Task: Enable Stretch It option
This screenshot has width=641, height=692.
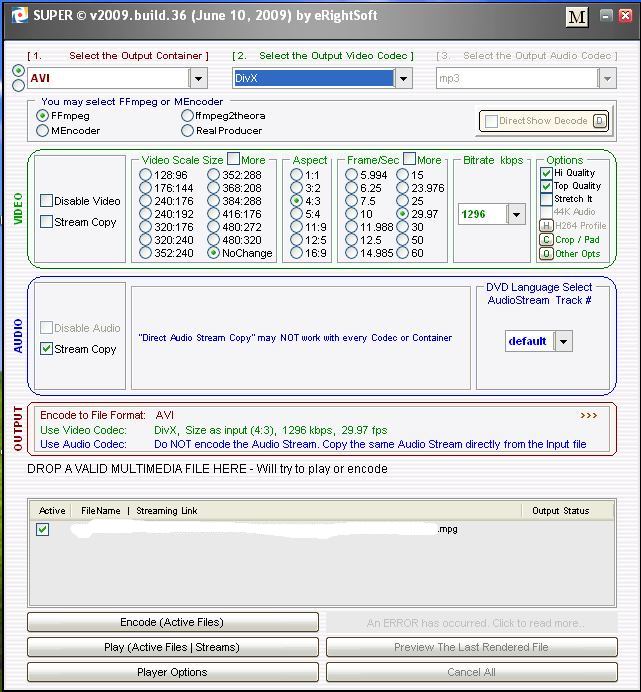Action: [546, 199]
